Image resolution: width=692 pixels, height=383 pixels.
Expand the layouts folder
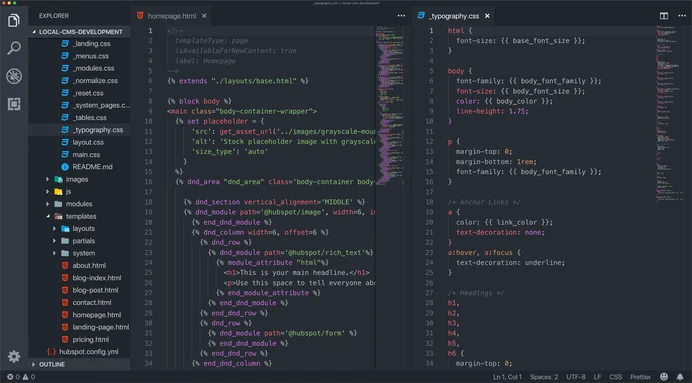79,229
